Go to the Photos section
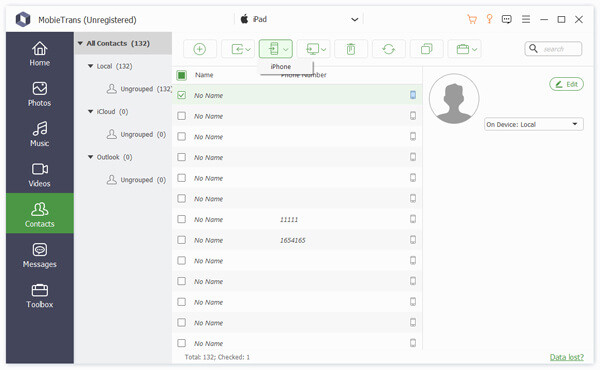600x370 pixels. pos(40,94)
